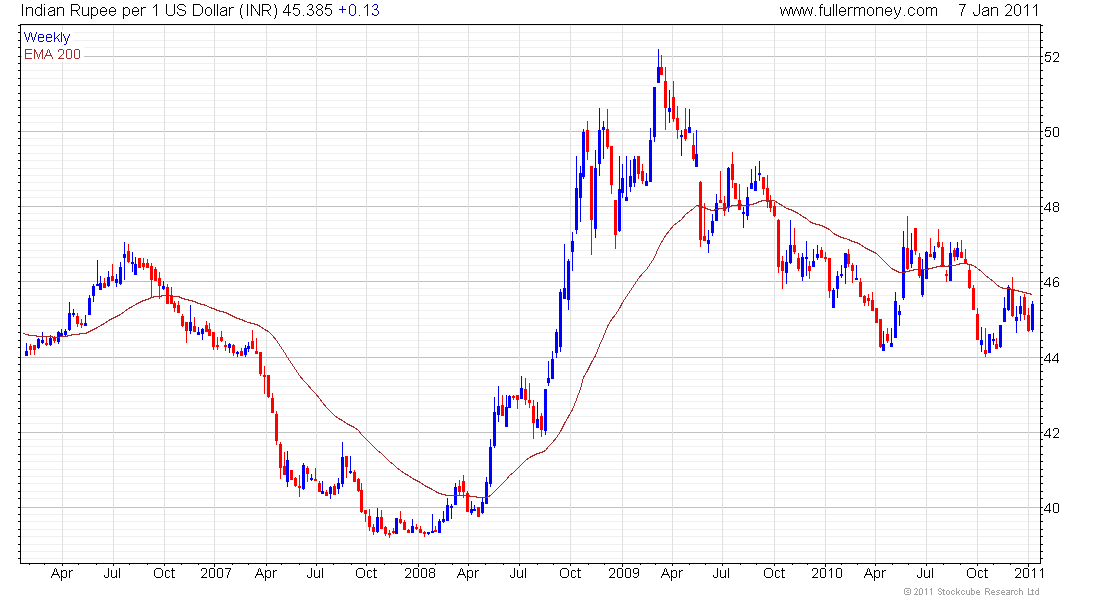Click the 48 price axis label

1052,207
